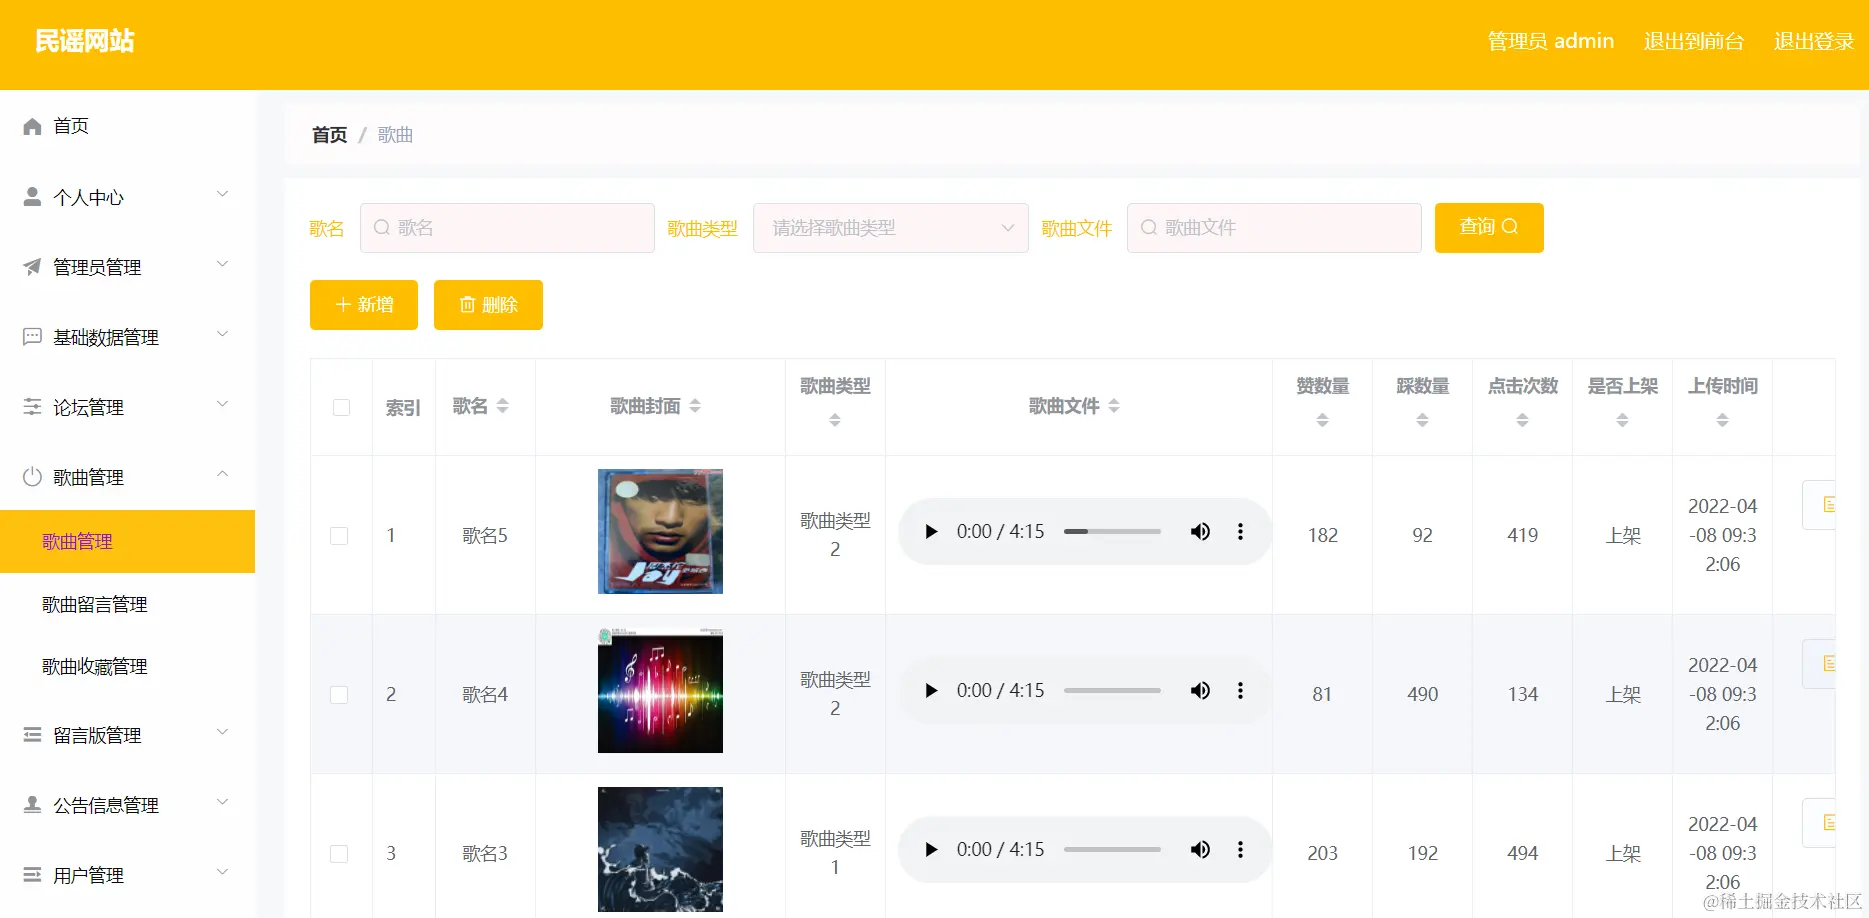
Task: Click the 基础数据管理 chat icon
Action: [31, 336]
